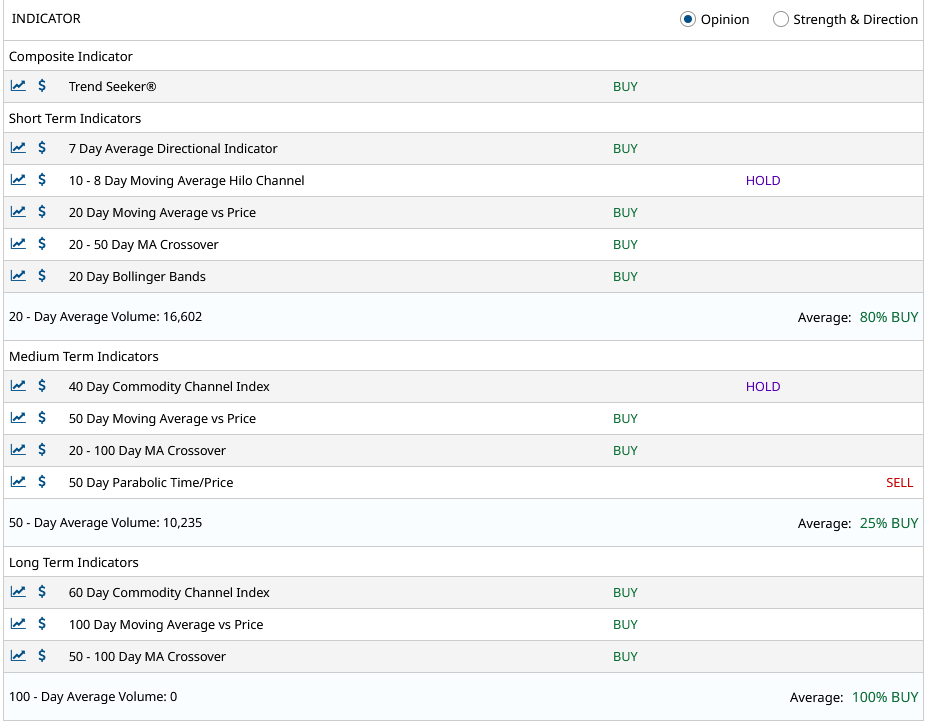Click 100 Day Moving Average vs Price label

[166, 624]
